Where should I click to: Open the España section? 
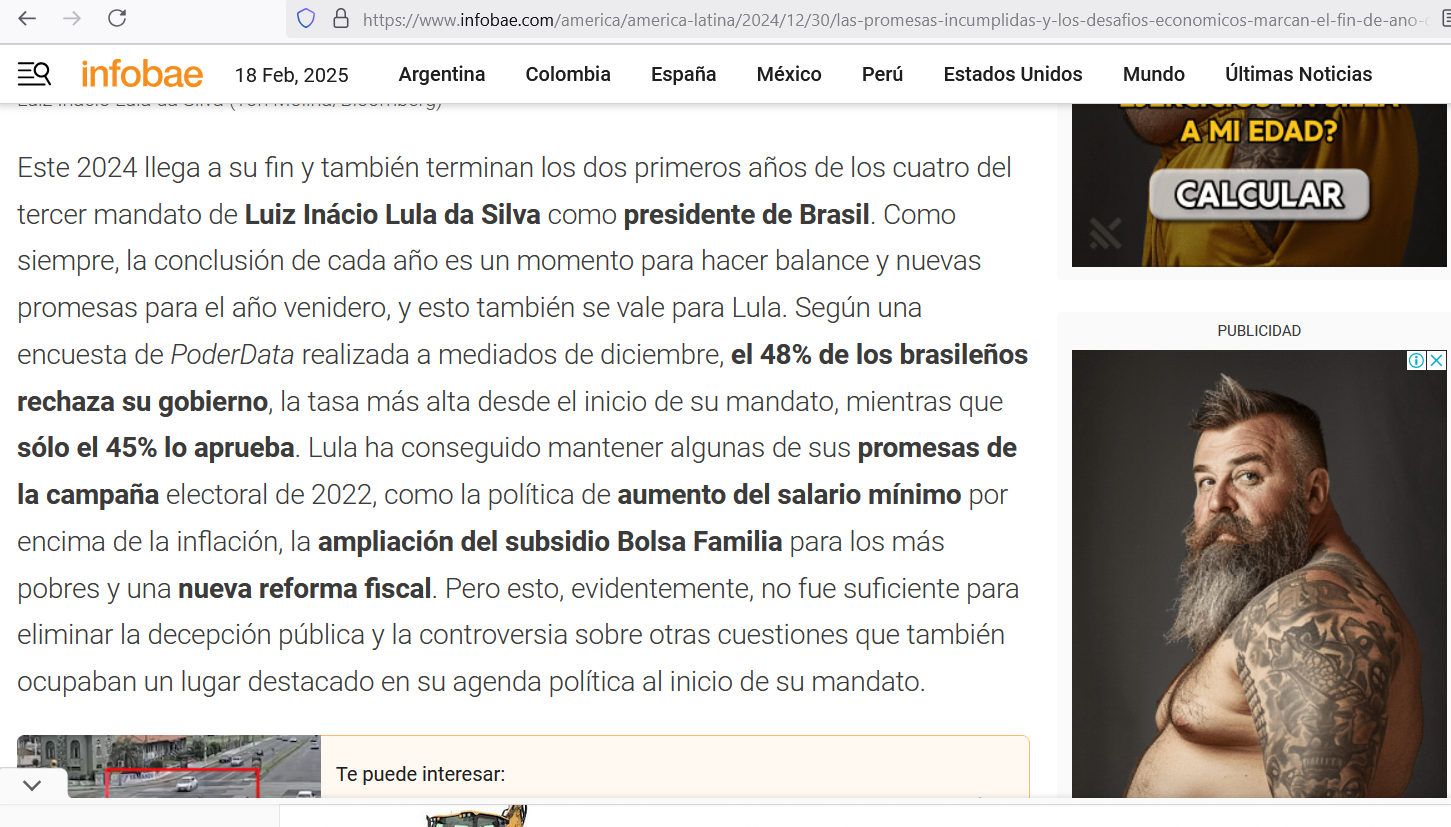pos(684,74)
